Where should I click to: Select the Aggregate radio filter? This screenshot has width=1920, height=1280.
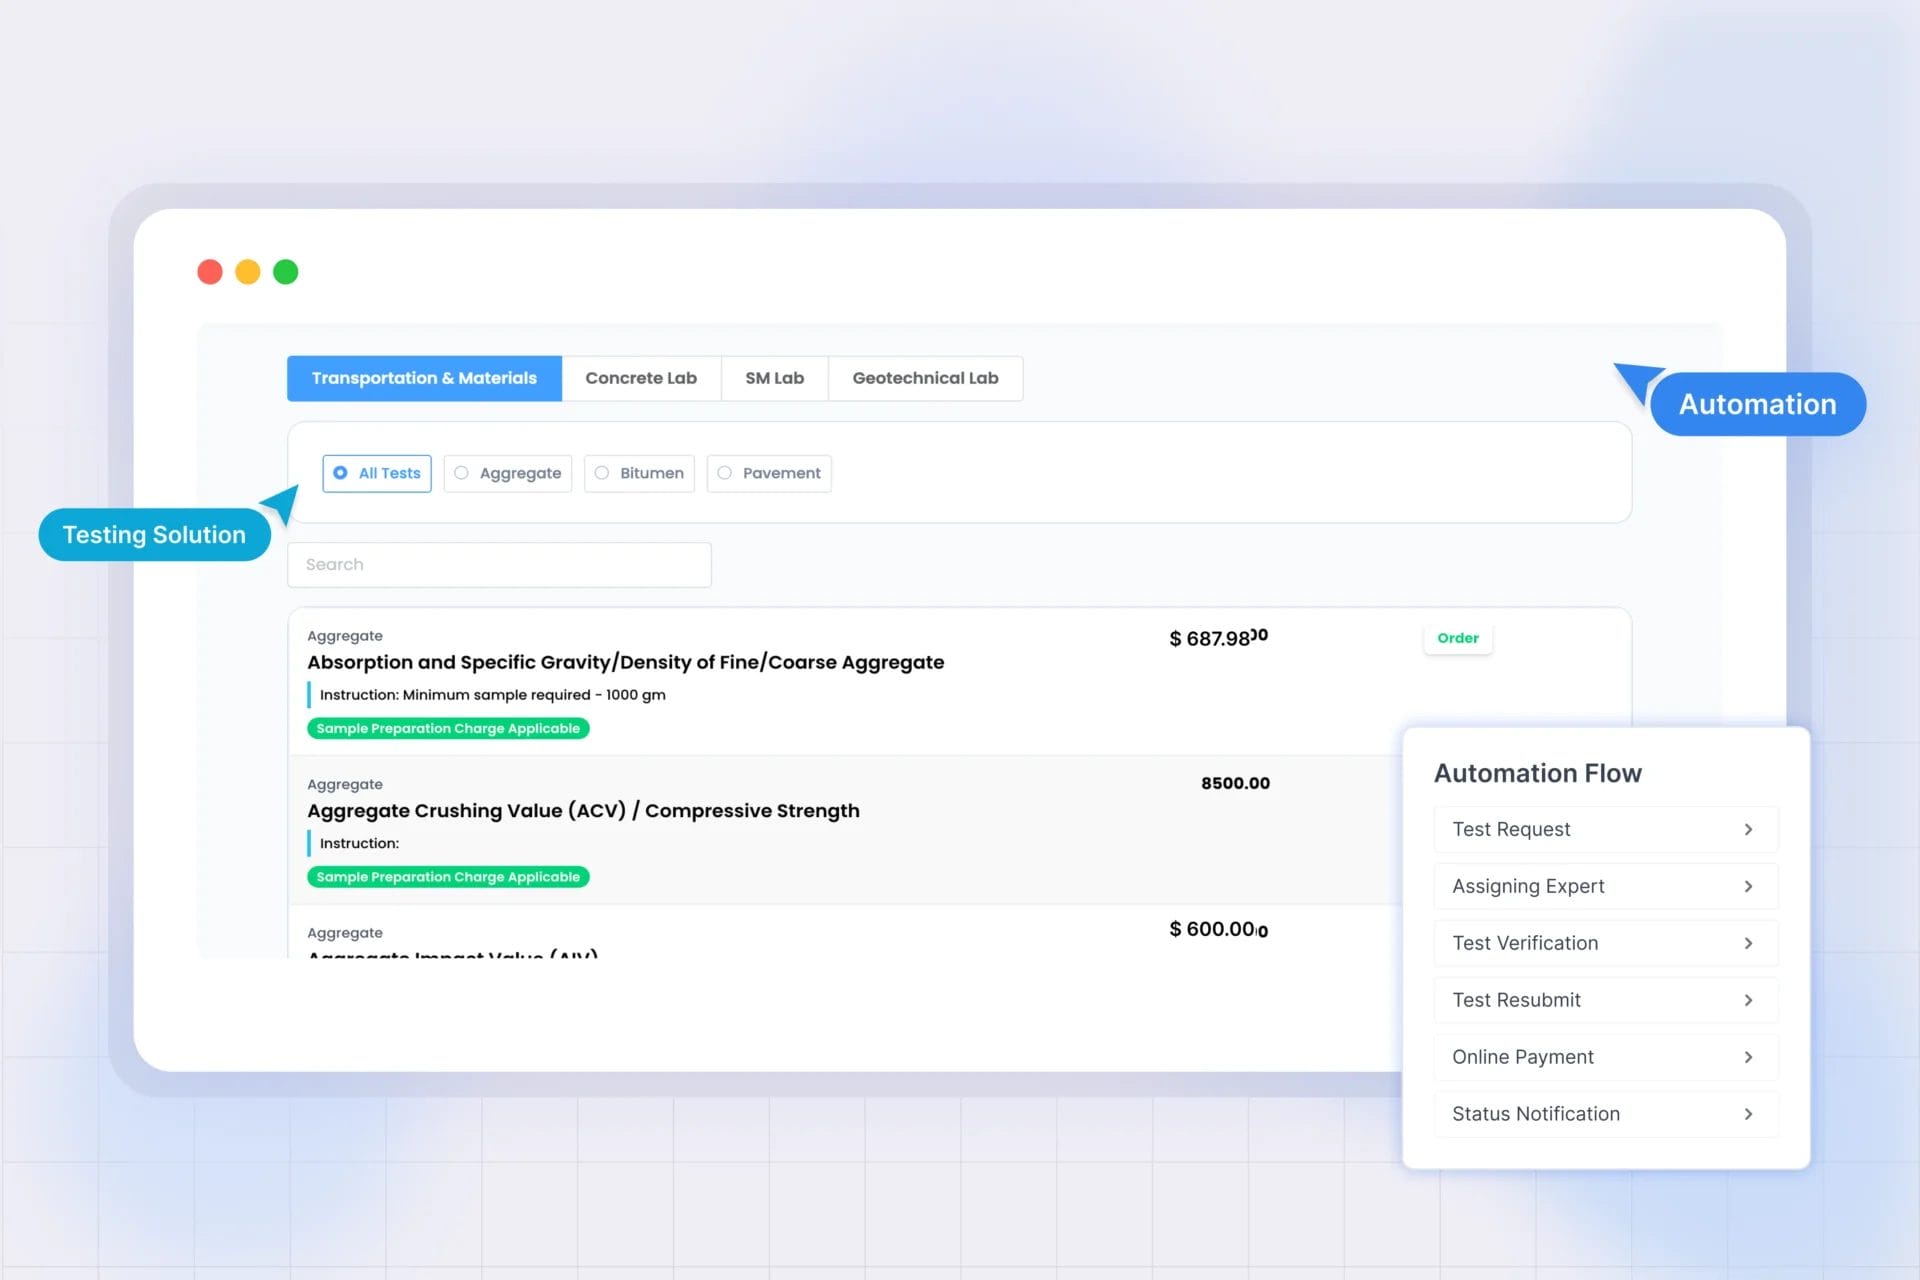pos(461,473)
